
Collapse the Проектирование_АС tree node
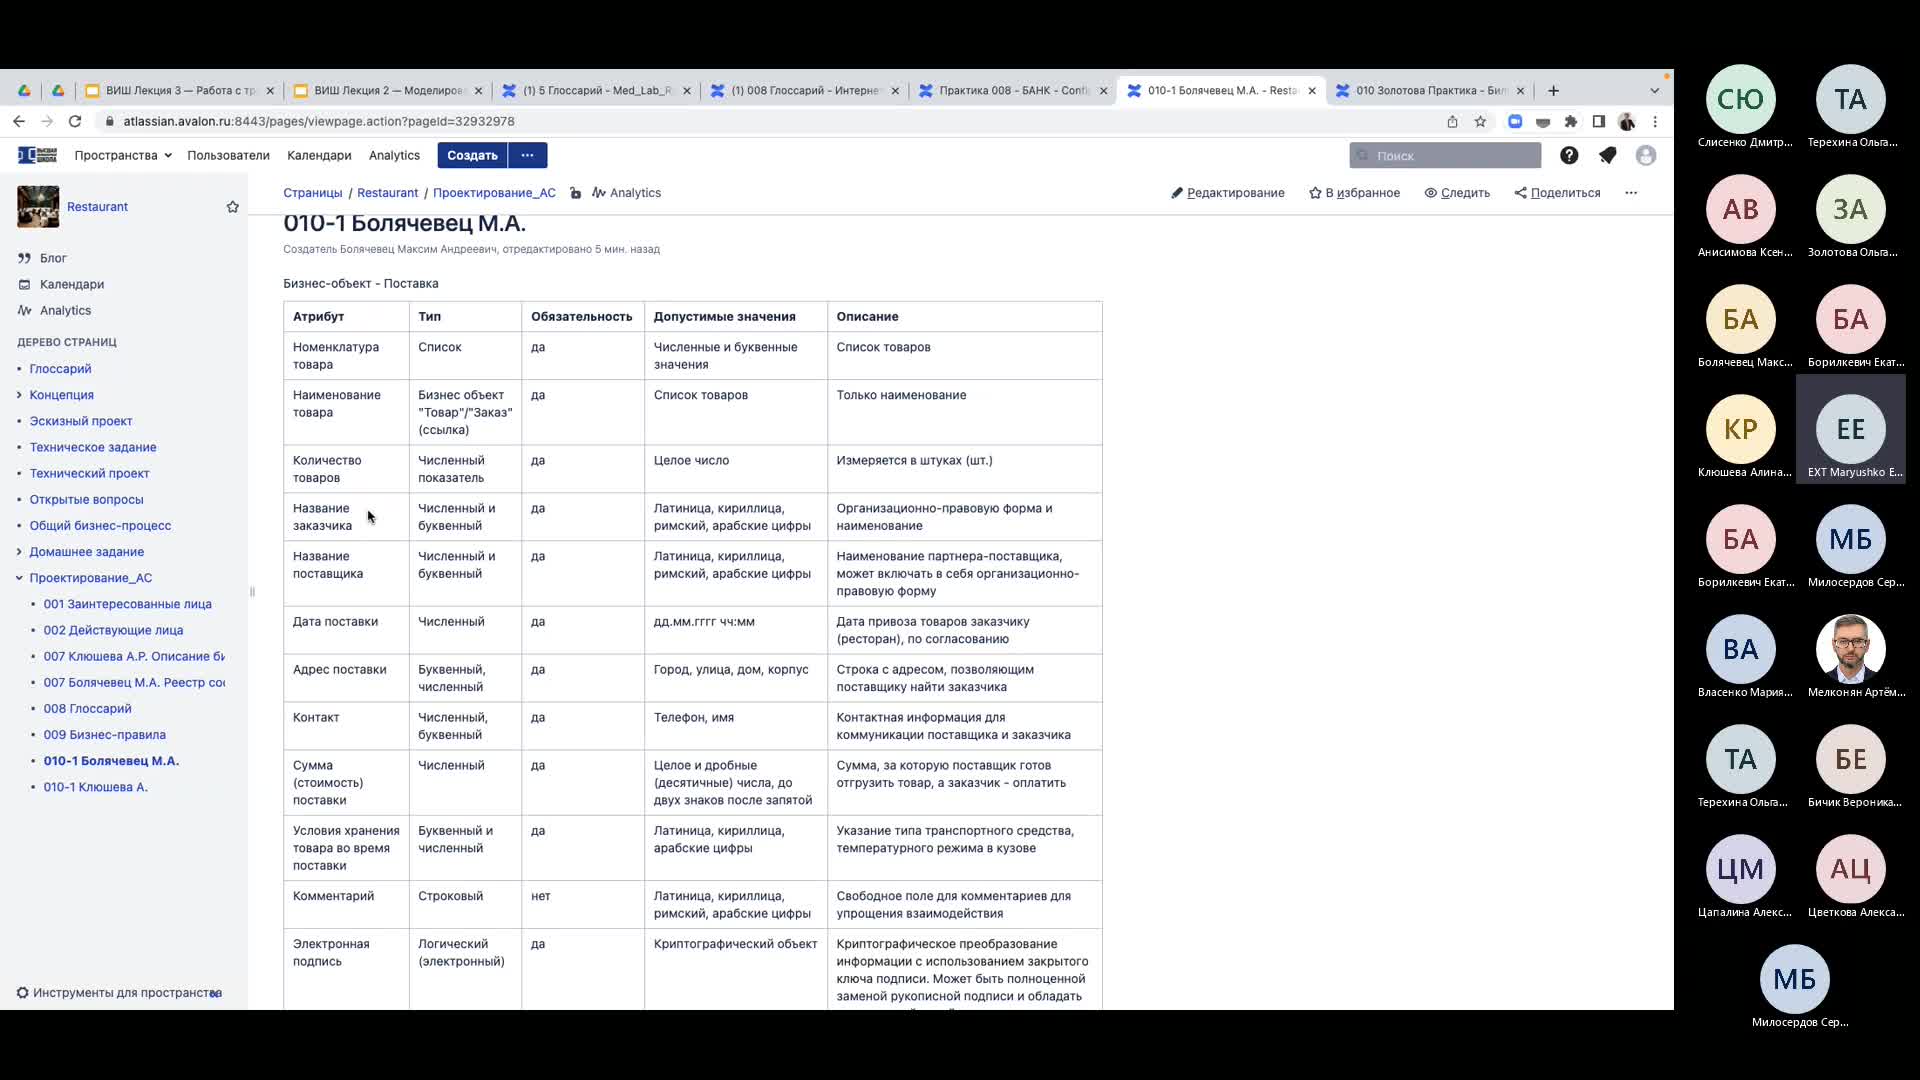tap(19, 578)
